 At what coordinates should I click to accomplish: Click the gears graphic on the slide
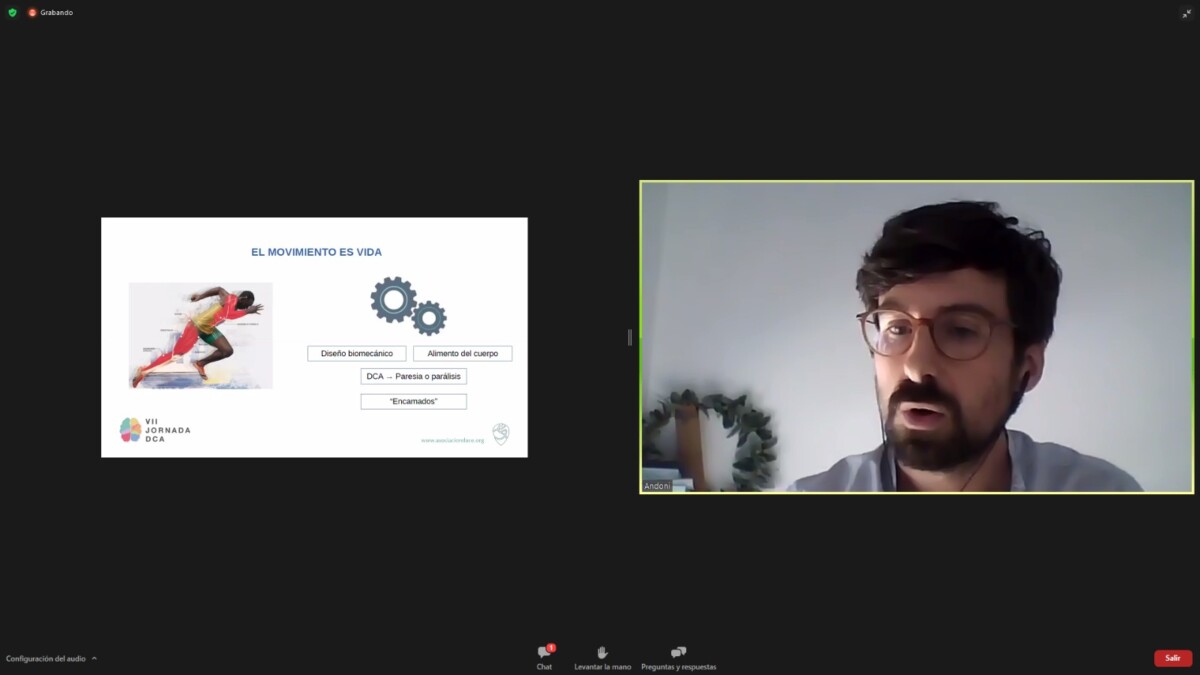point(408,305)
